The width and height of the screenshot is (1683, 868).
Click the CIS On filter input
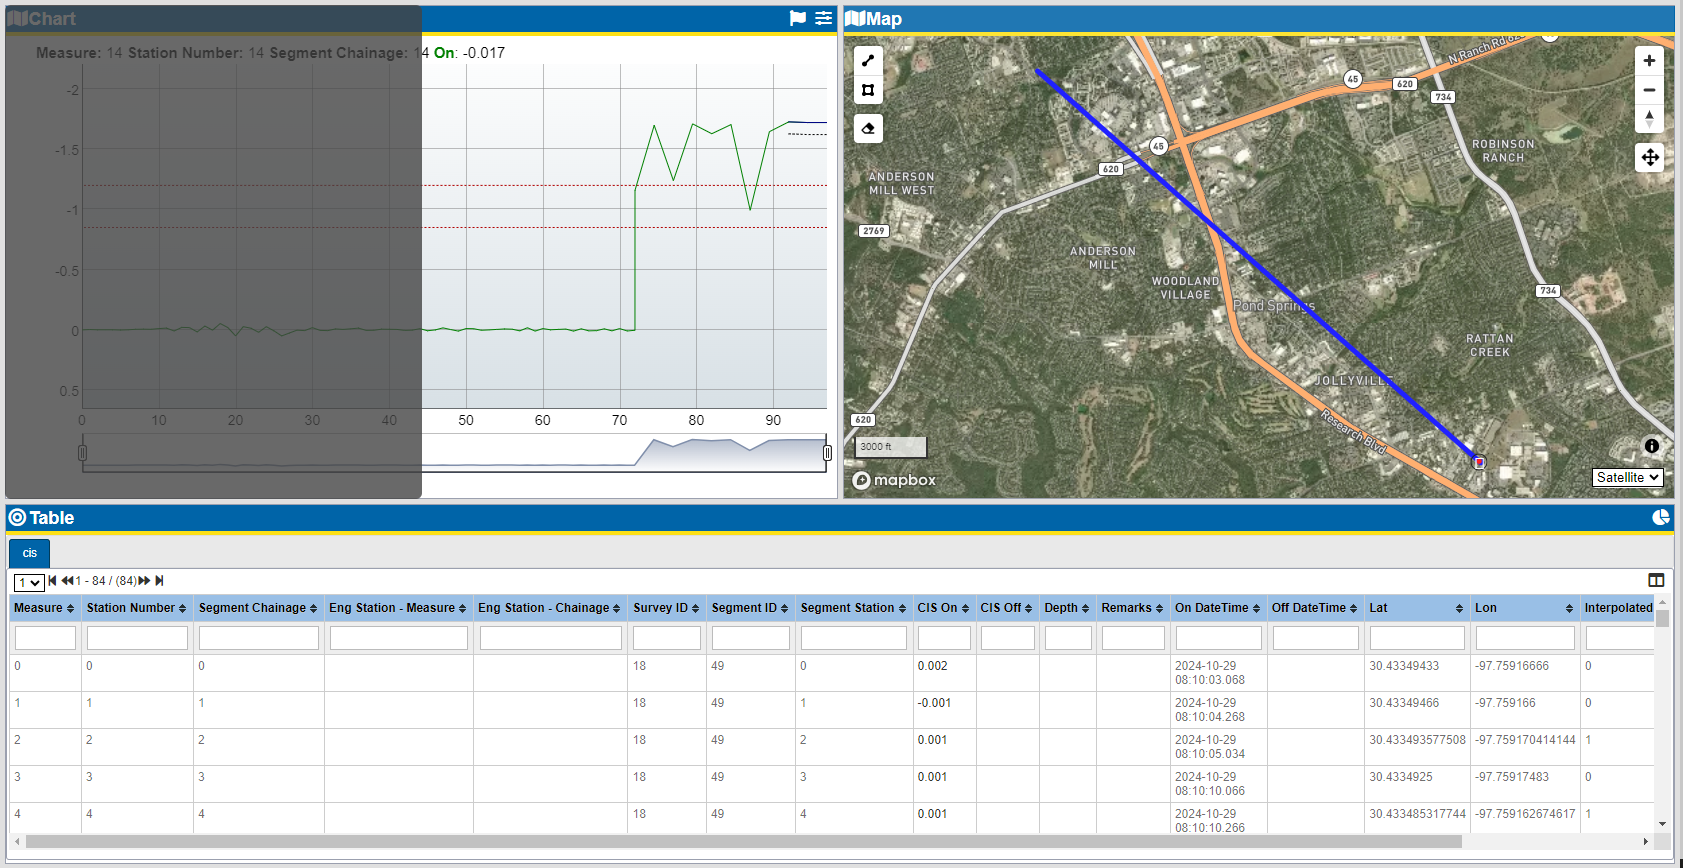(x=944, y=638)
